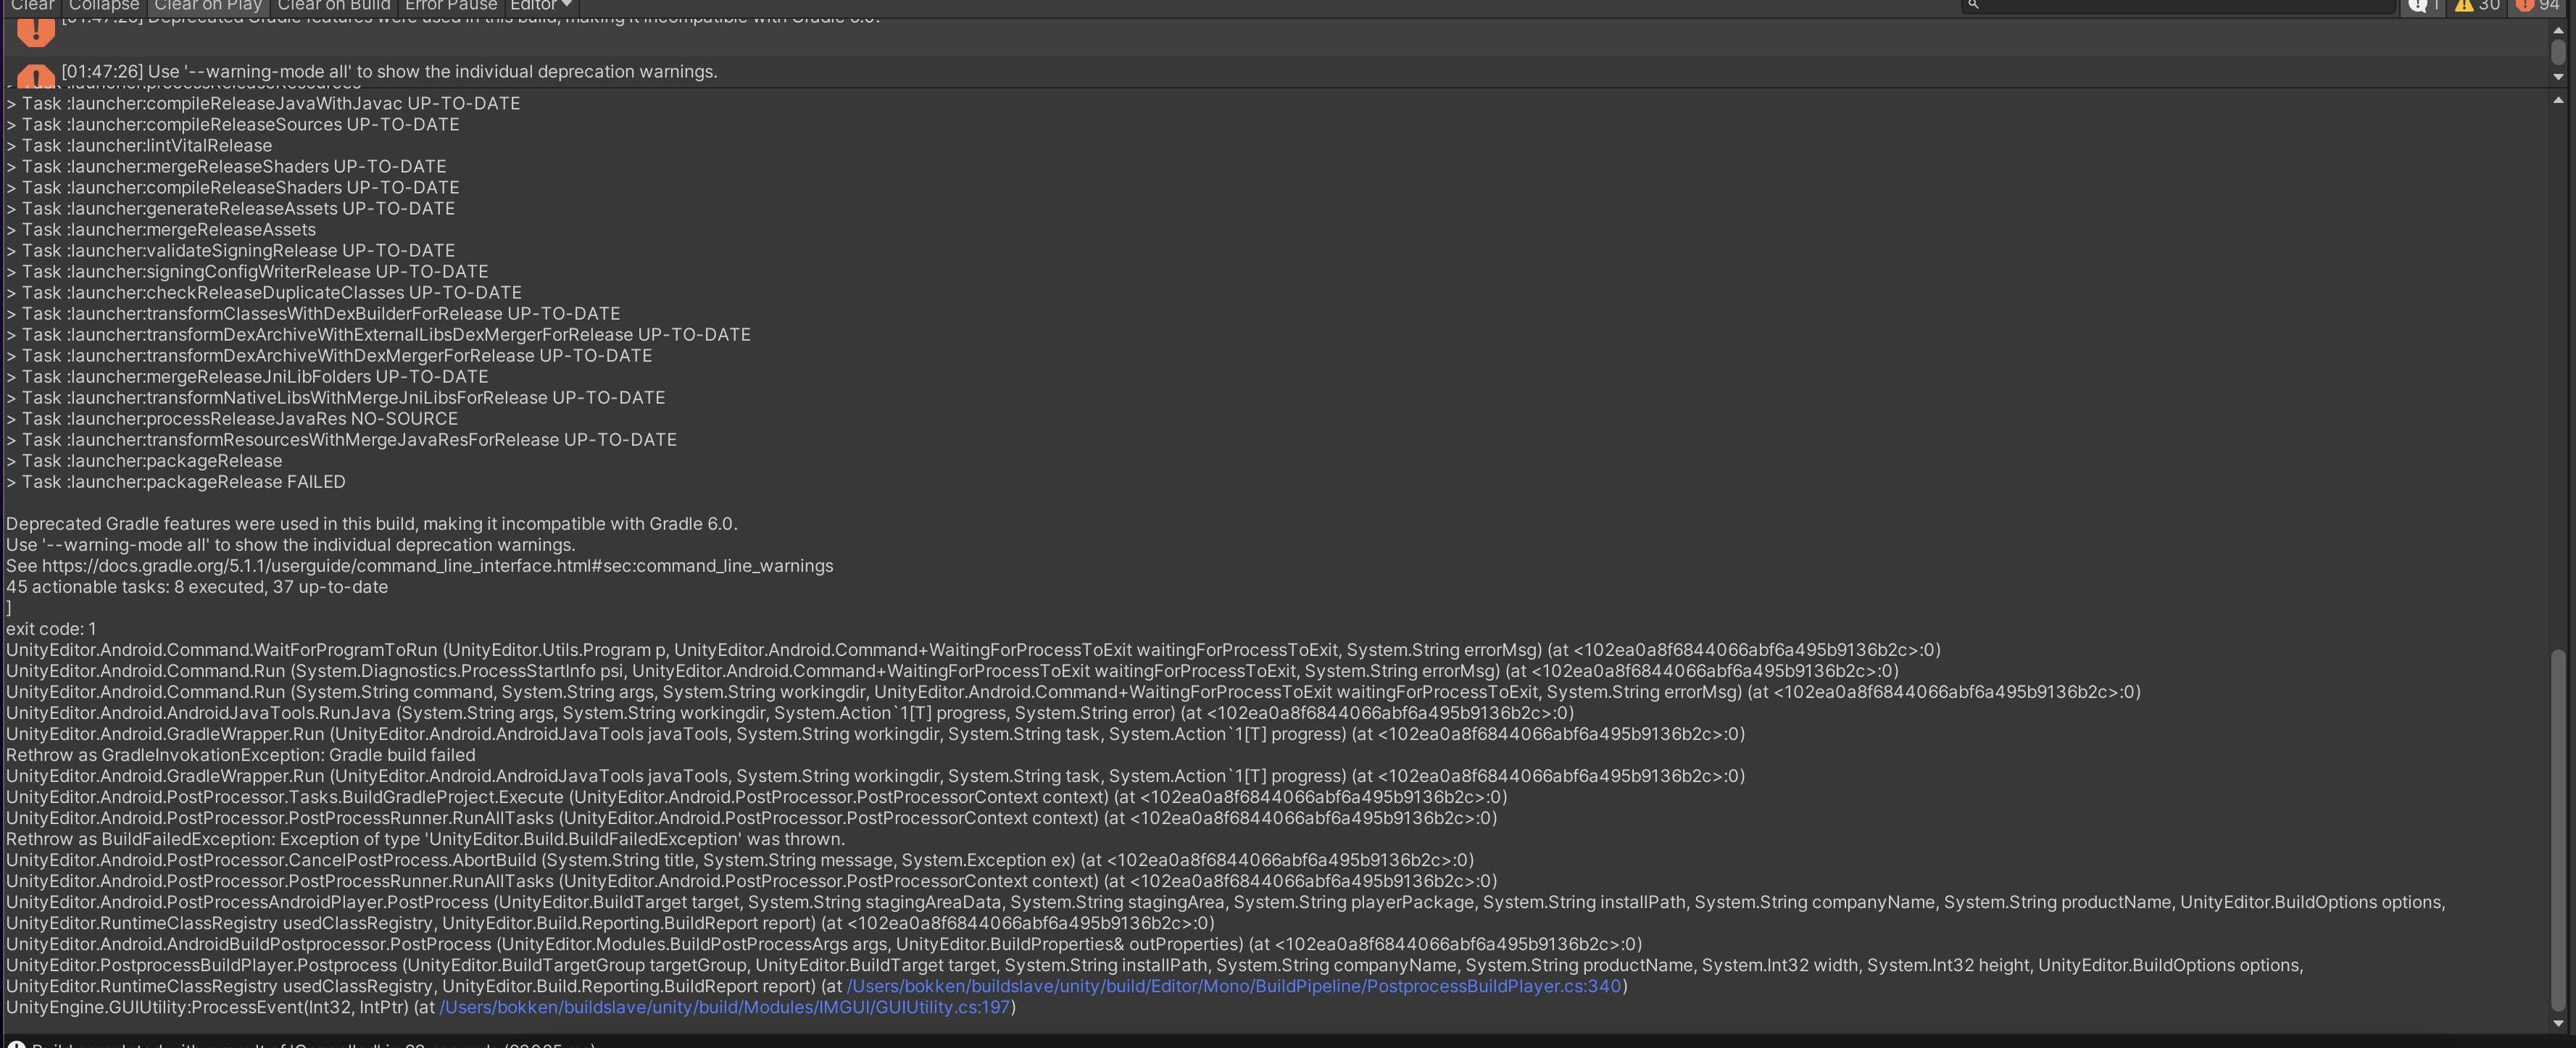Click Clear to empty the console
This screenshot has height=1048, width=2576.
pyautogui.click(x=33, y=5)
